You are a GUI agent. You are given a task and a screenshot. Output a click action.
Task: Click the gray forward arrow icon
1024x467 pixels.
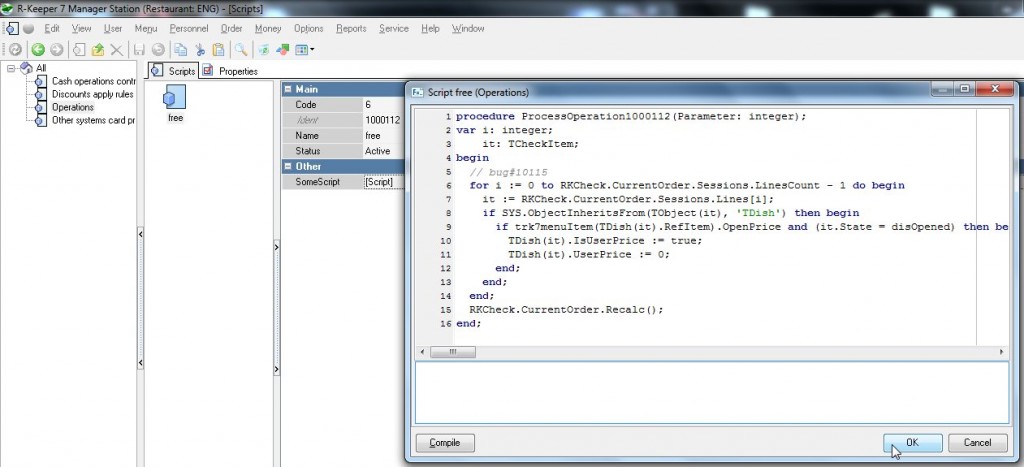pyautogui.click(x=57, y=50)
